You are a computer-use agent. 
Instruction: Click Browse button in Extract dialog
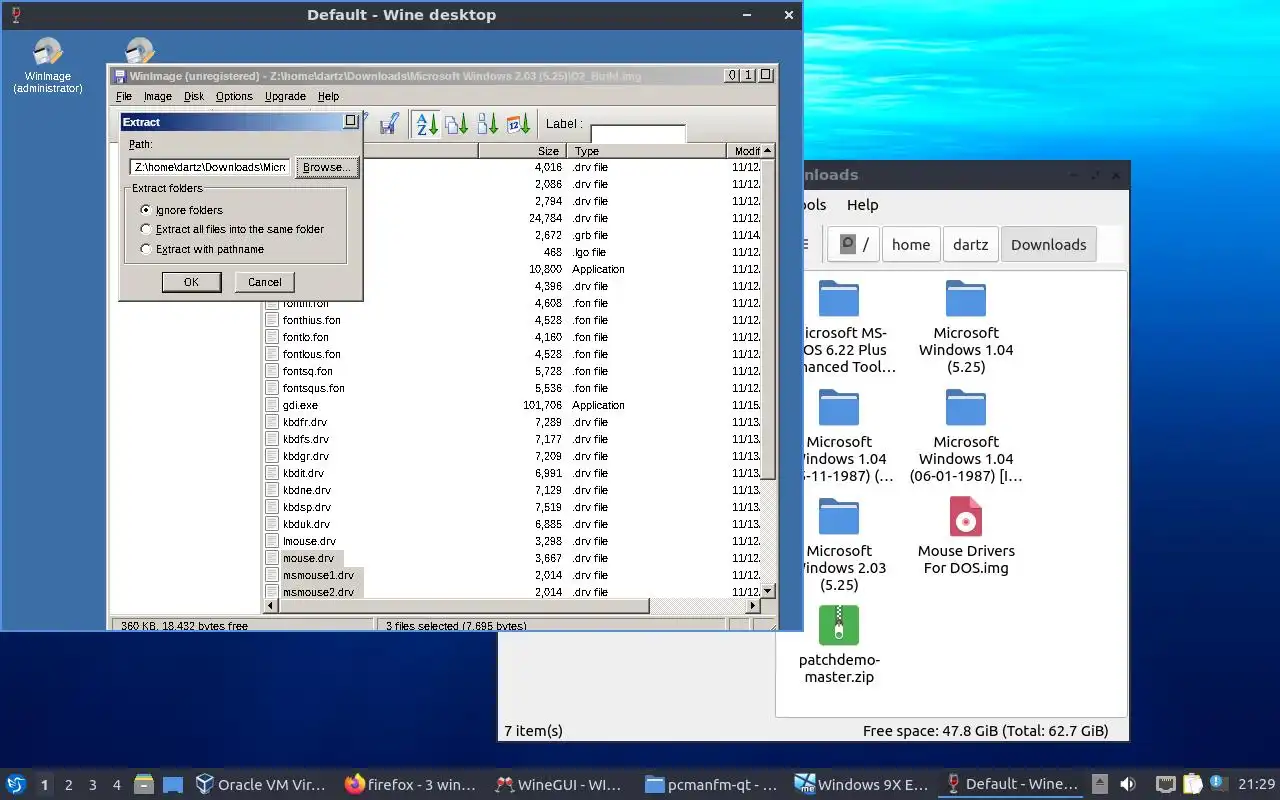point(326,167)
